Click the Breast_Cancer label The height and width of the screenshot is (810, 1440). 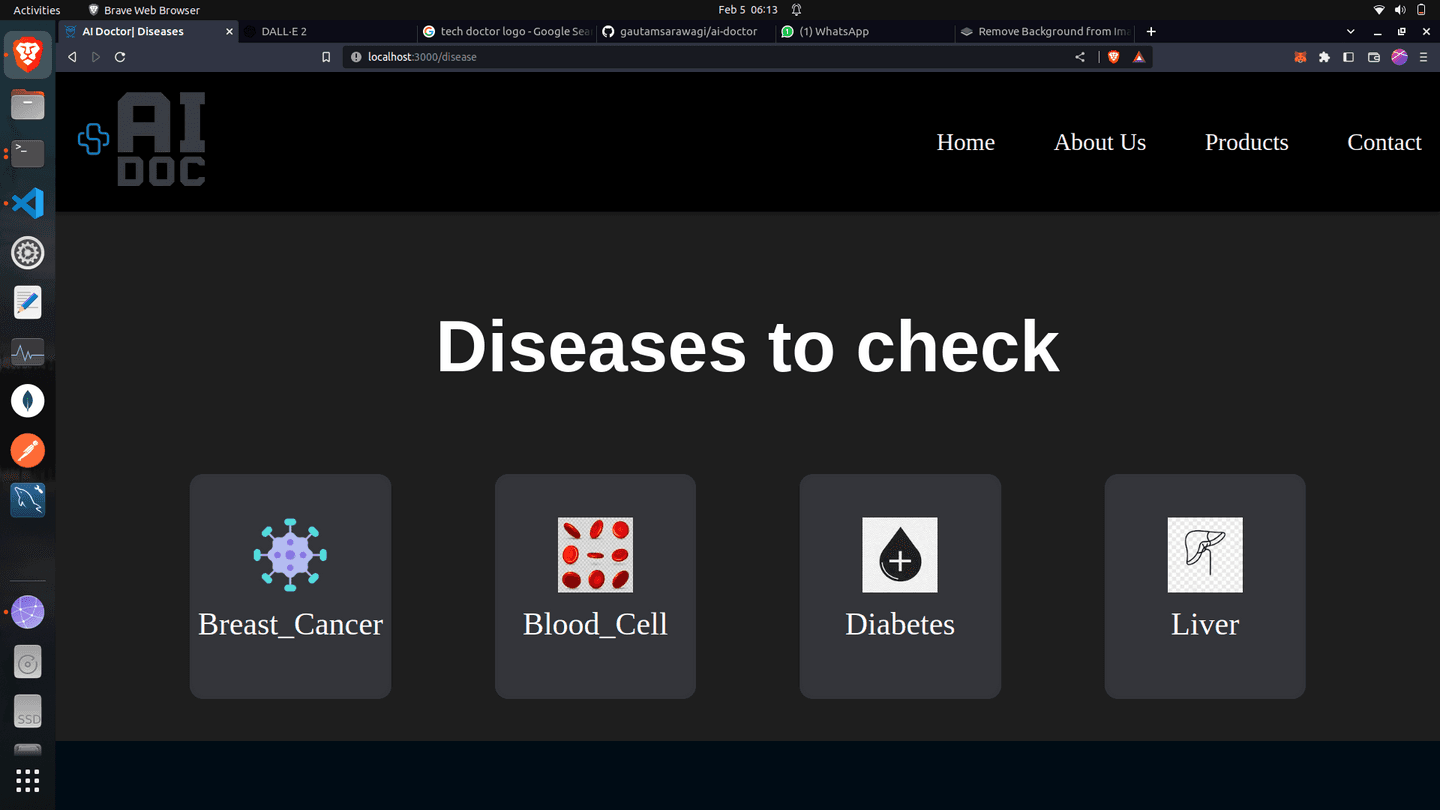point(290,624)
